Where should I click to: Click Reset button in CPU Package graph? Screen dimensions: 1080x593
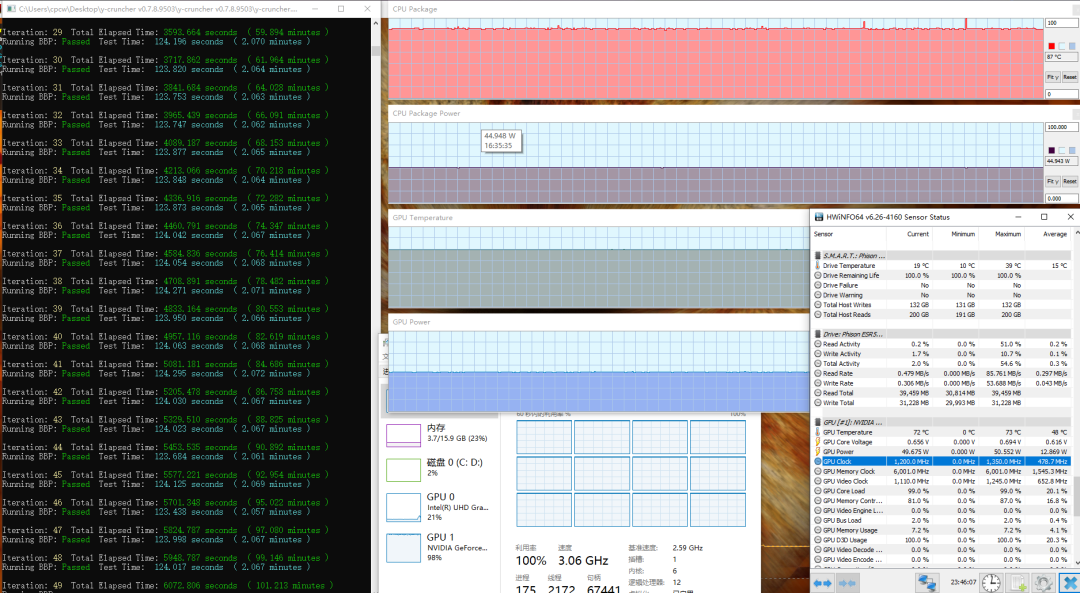click(x=1070, y=77)
